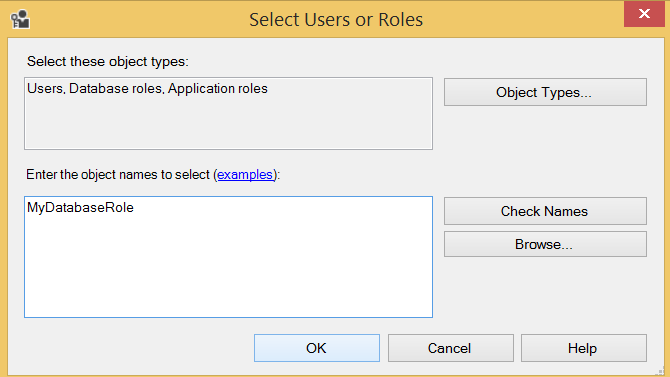
Task: Dismiss dialog with the Cancel button
Action: click(x=450, y=348)
